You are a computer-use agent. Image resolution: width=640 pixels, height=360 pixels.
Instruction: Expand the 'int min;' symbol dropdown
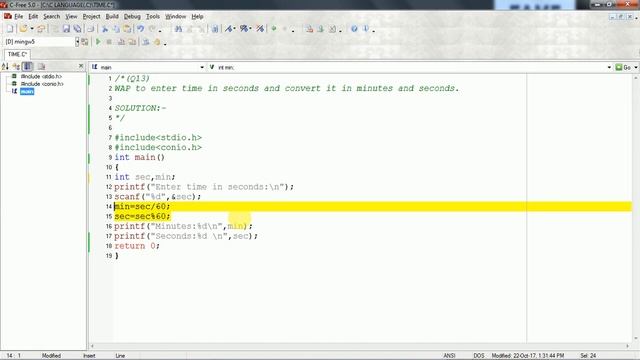pyautogui.click(x=609, y=67)
